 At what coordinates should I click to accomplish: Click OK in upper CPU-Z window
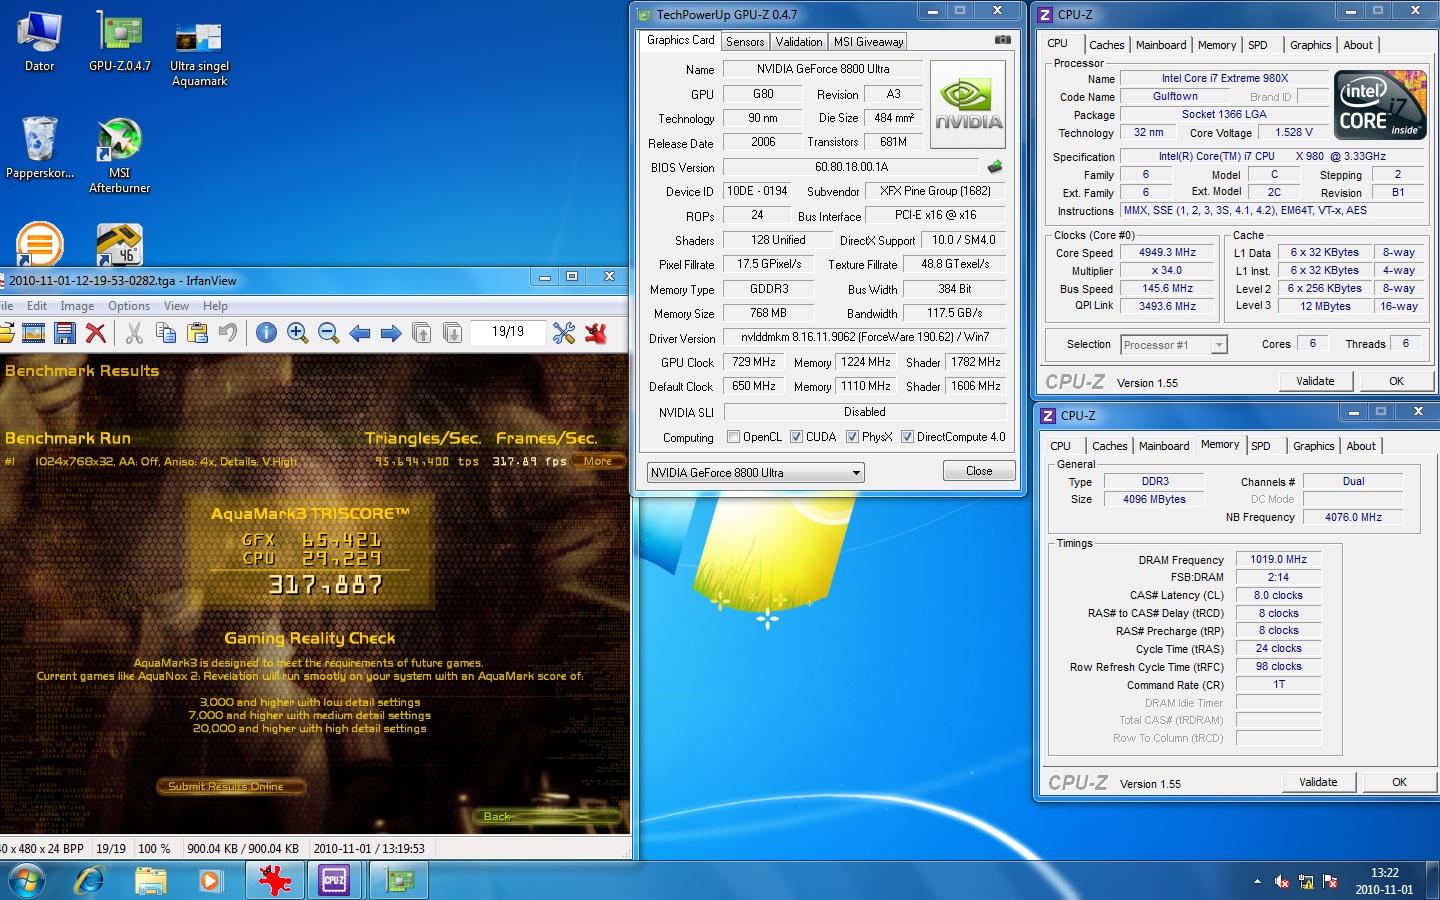tap(1396, 381)
